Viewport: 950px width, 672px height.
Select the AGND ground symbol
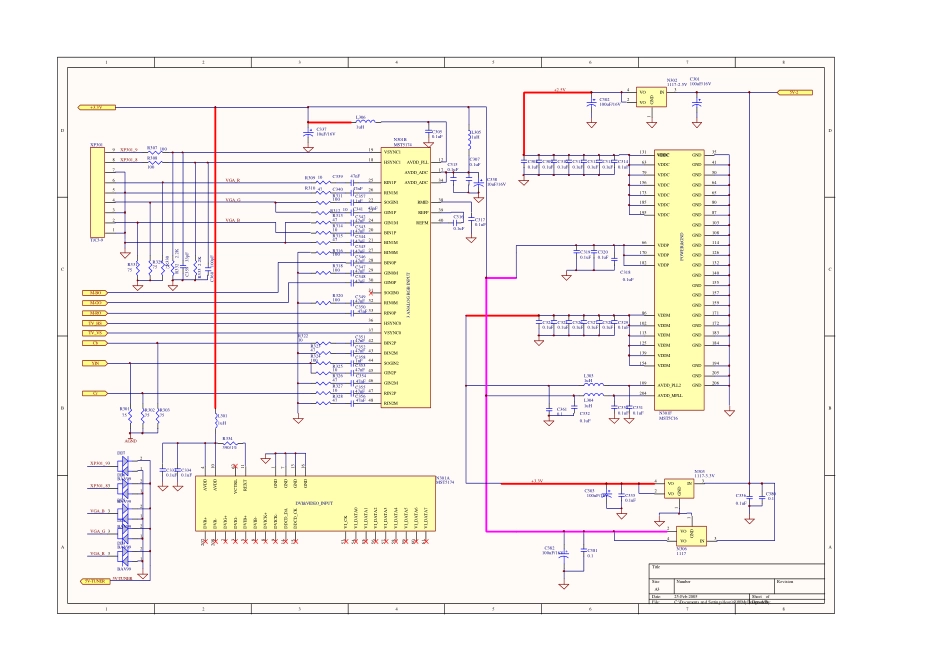pos(128,440)
